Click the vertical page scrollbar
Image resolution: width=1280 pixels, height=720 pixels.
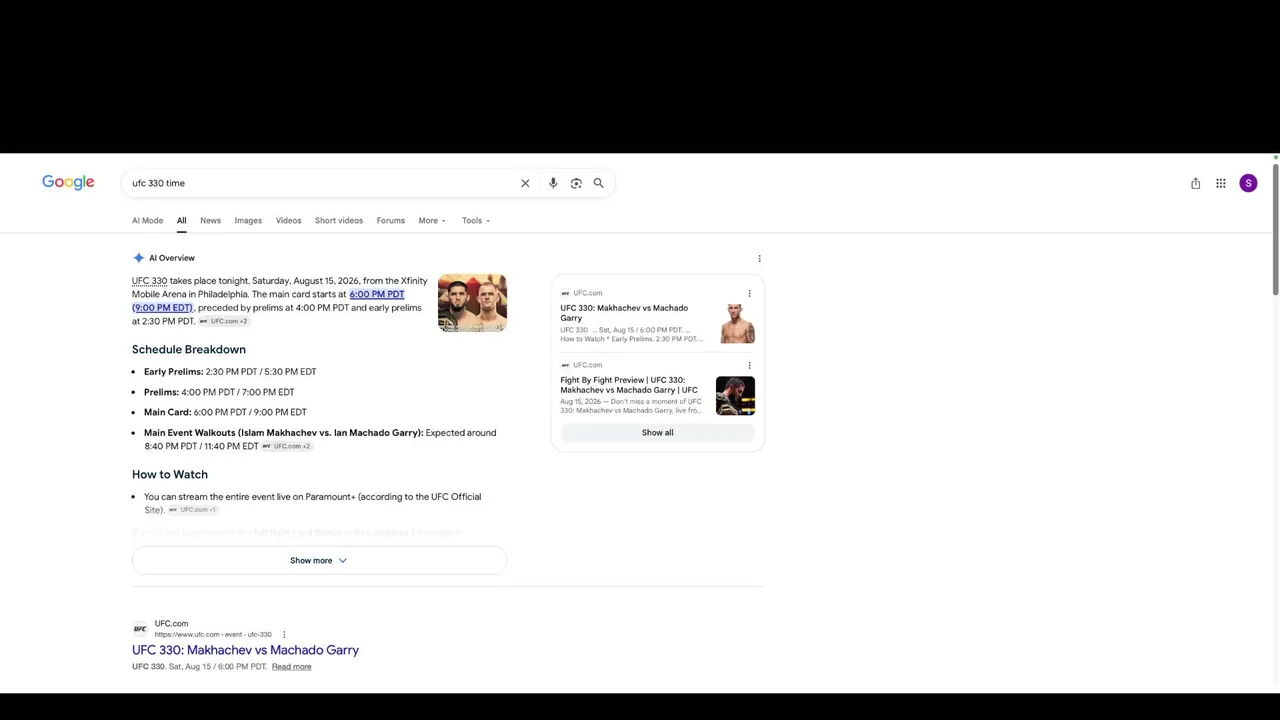1276,228
